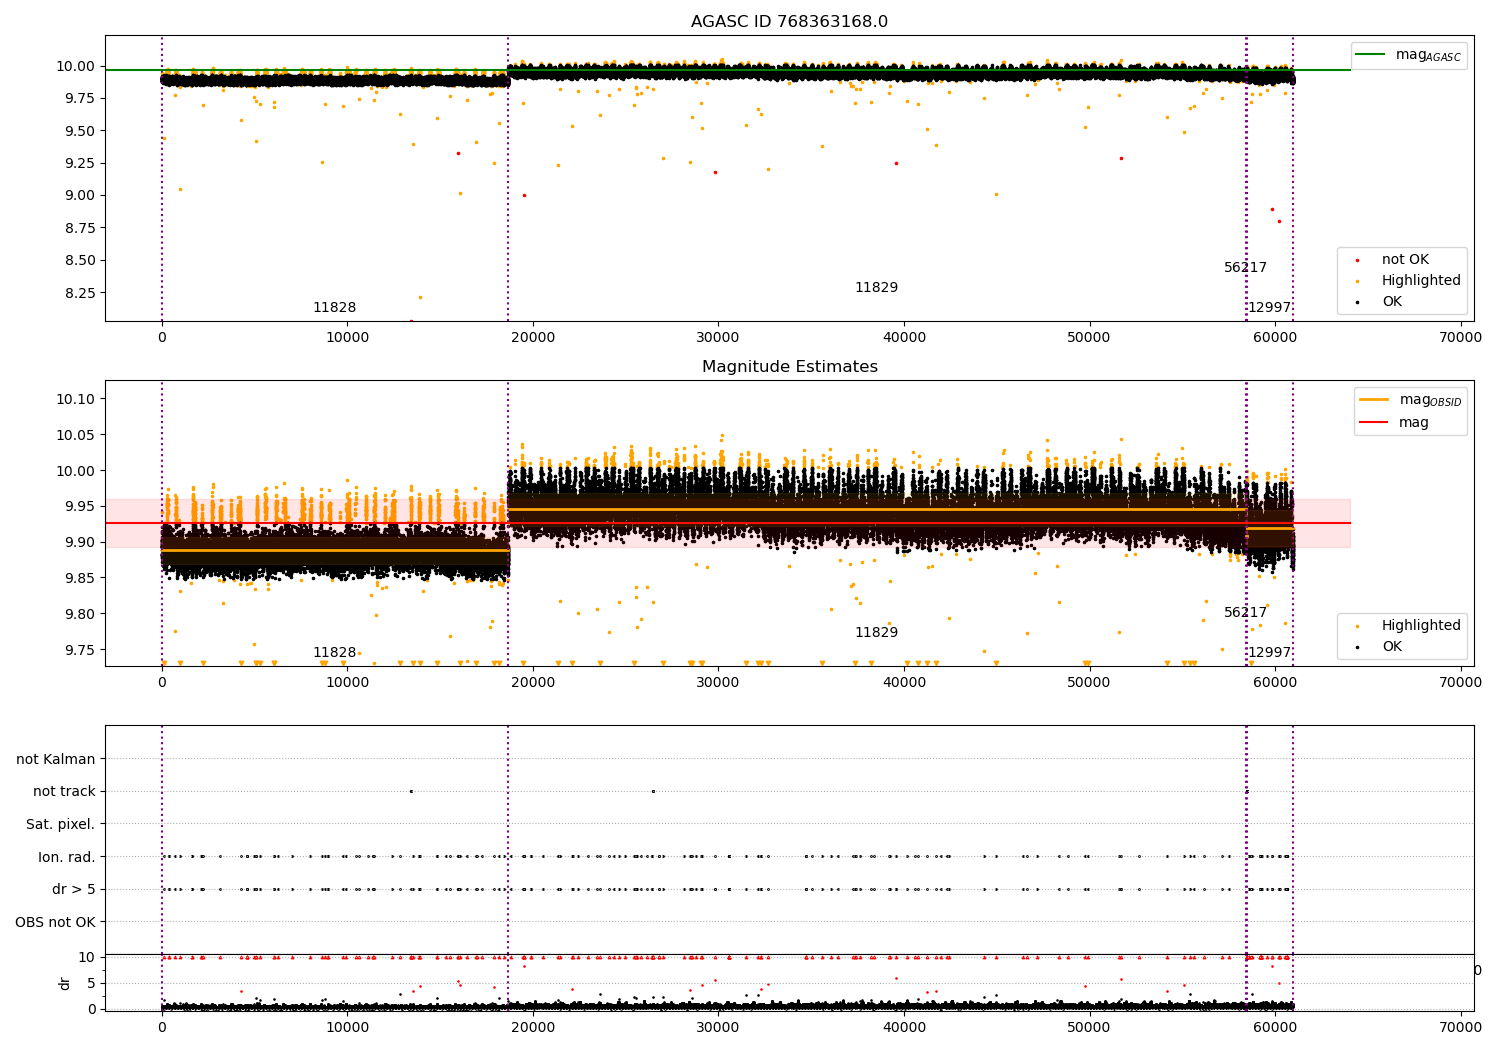This screenshot has height=1050, width=1500.
Task: Click the "not track" axis label
Action: point(64,792)
